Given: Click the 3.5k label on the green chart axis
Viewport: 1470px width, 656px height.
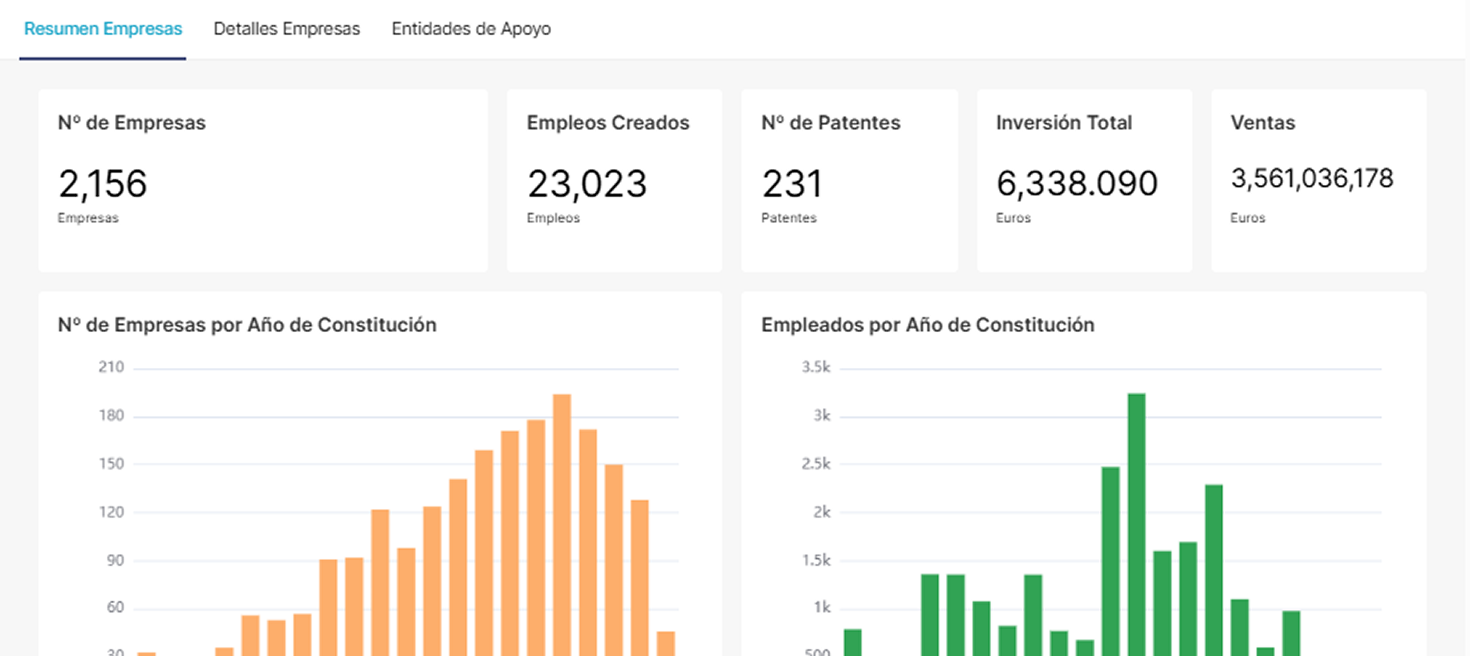Looking at the screenshot, I should tap(816, 367).
